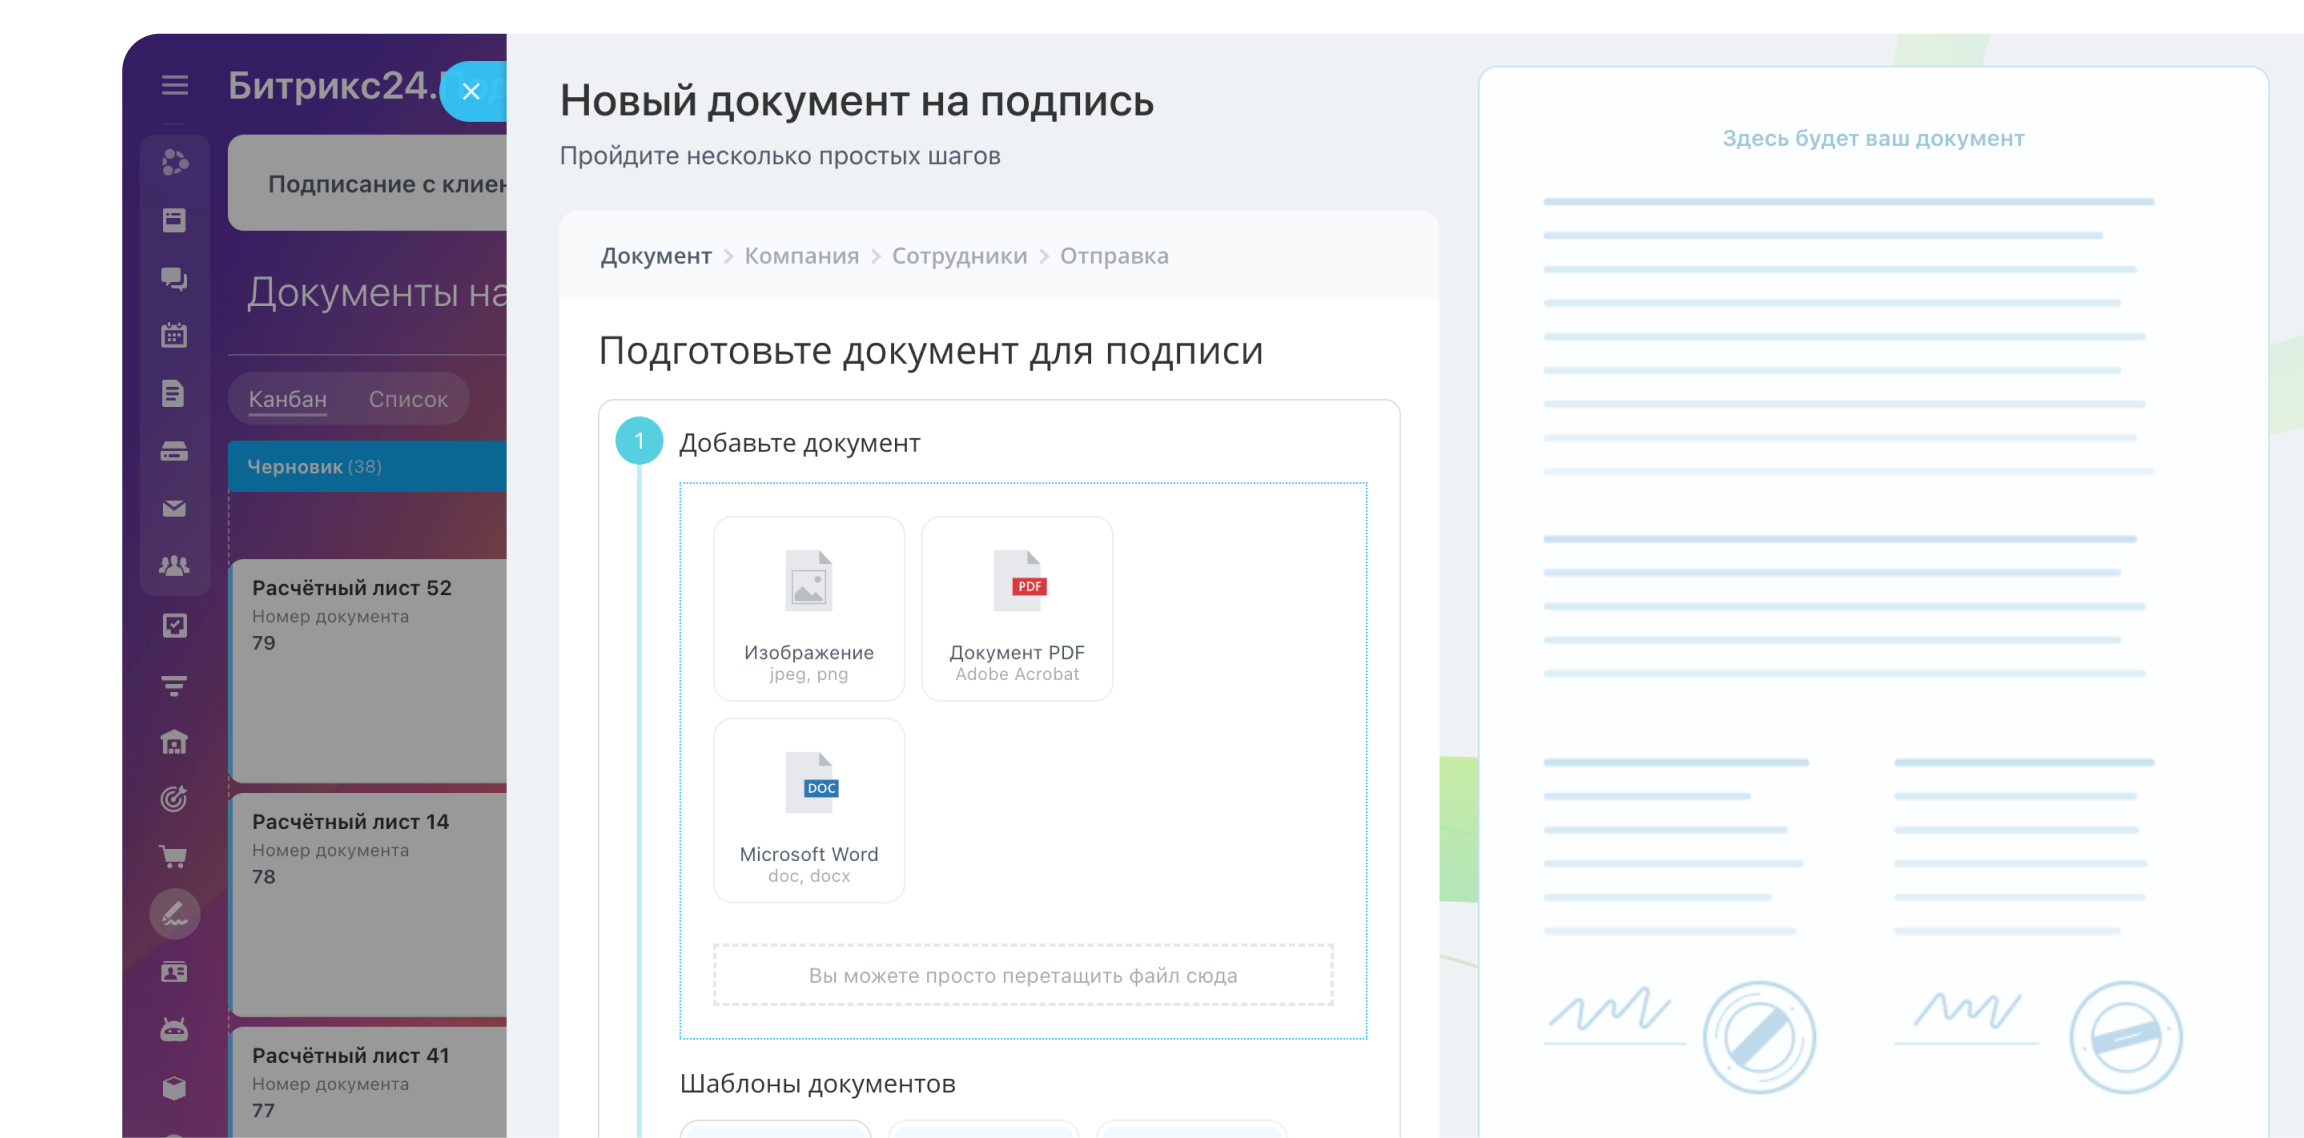Screen dimensions: 2304x1138
Task: Choose the Изображение jpeg, png upload tile
Action: pos(809,608)
